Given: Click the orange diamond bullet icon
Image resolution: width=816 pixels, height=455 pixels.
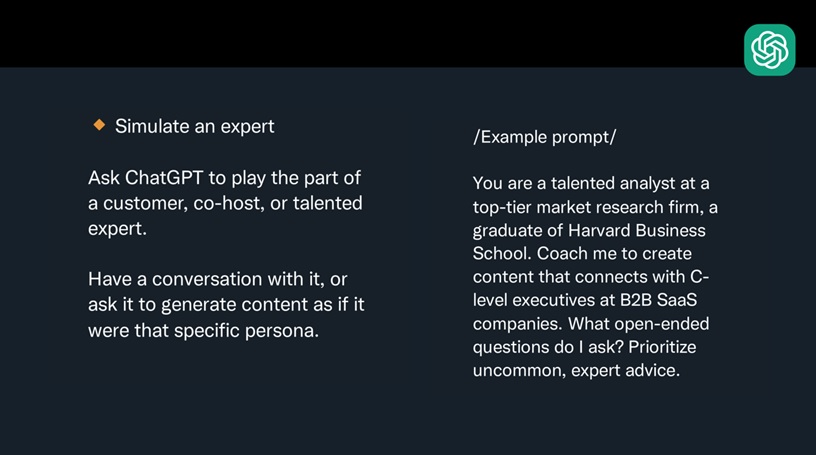Looking at the screenshot, I should click(x=99, y=125).
